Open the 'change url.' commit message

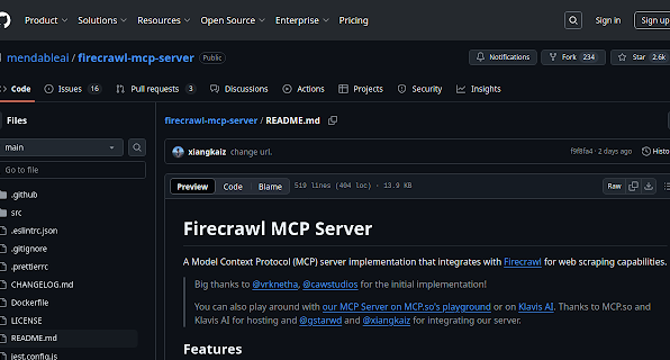pyautogui.click(x=251, y=152)
